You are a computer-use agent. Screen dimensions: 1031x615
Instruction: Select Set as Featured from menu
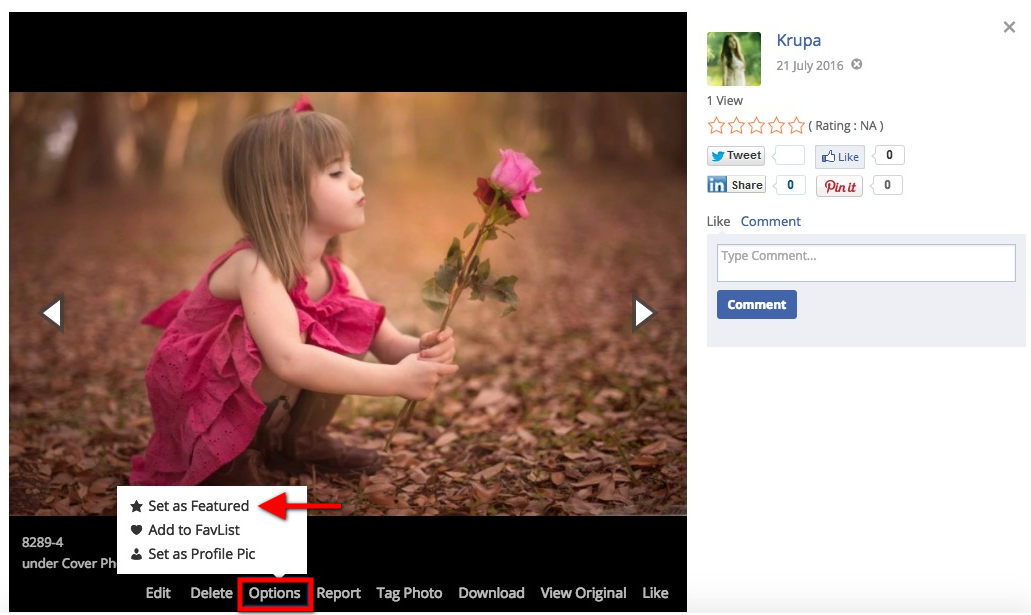pyautogui.click(x=198, y=506)
